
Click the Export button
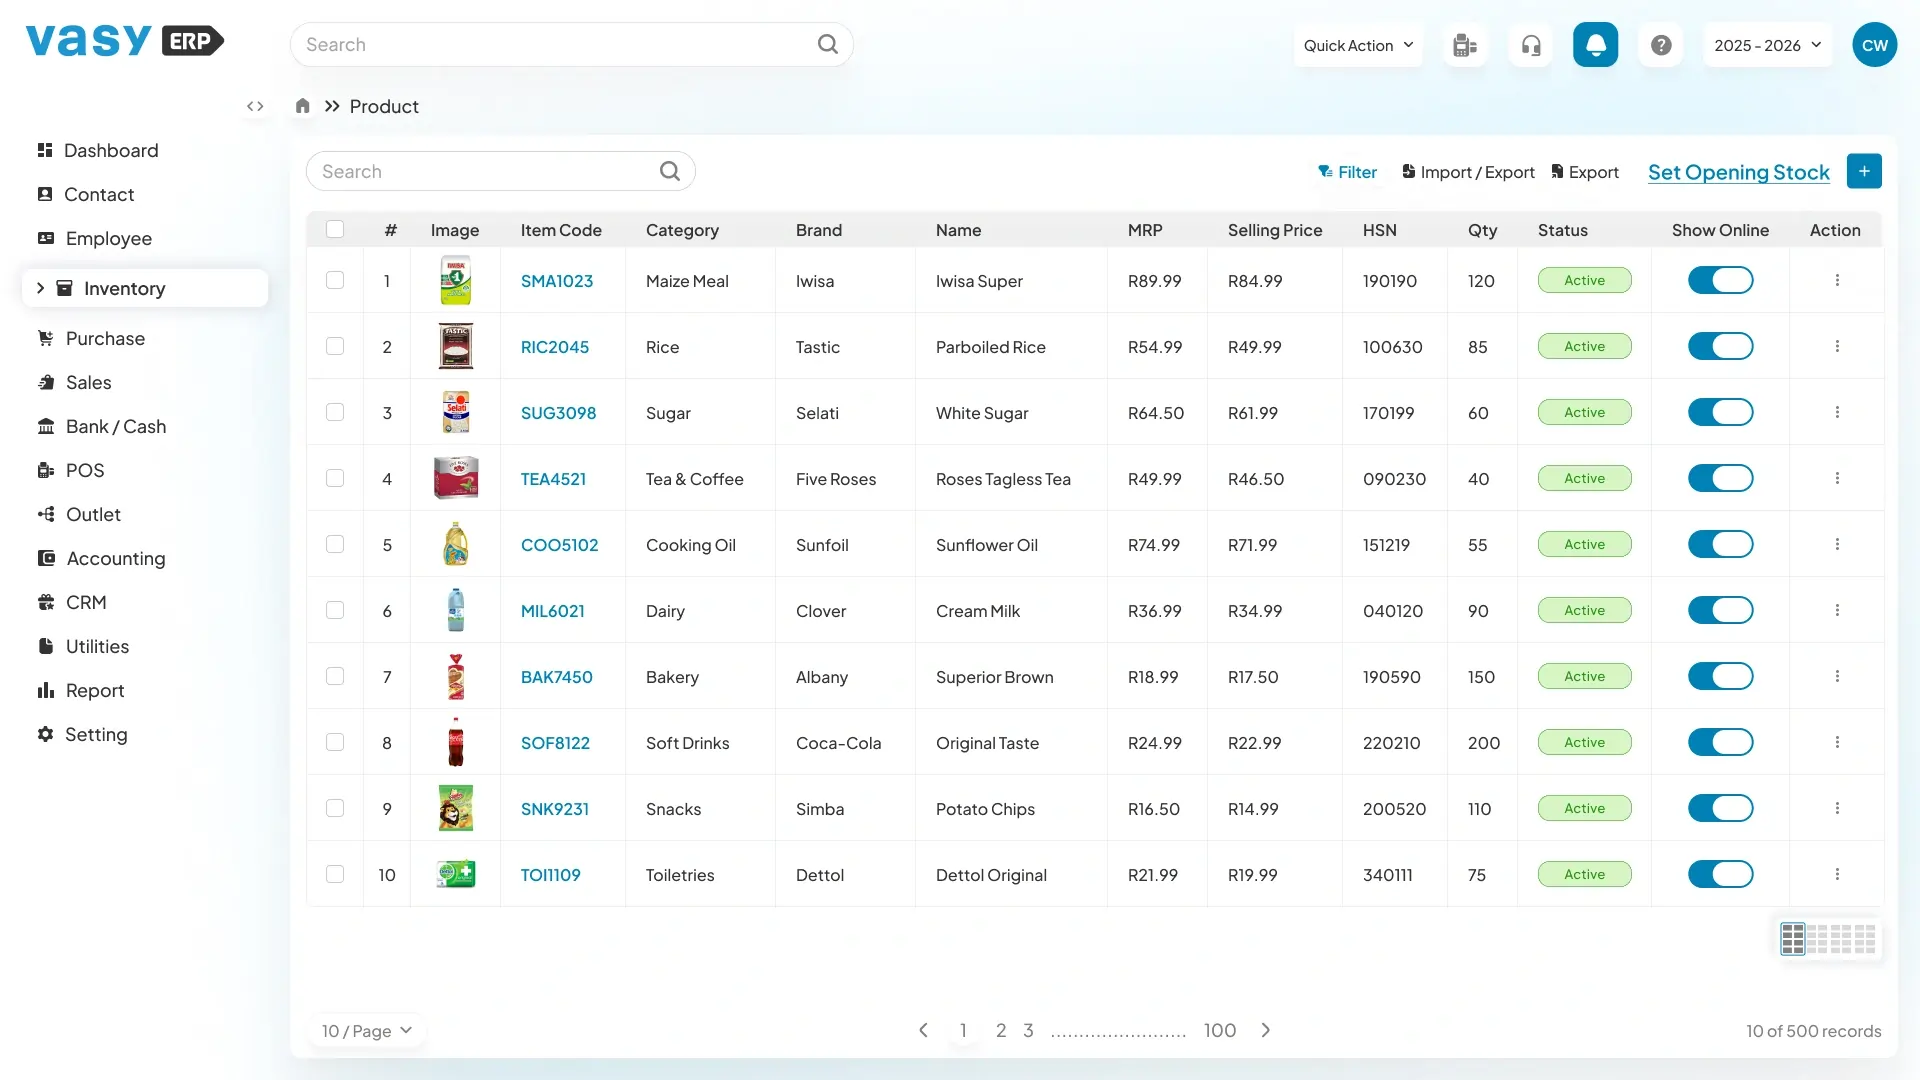[x=1585, y=172]
